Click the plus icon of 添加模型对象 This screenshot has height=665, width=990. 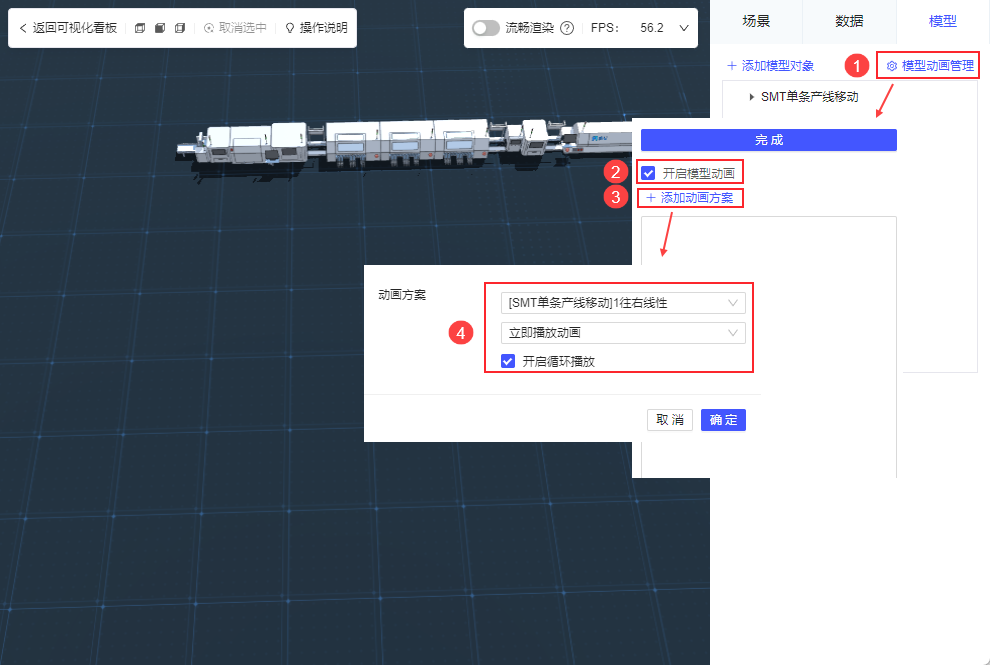pos(732,66)
